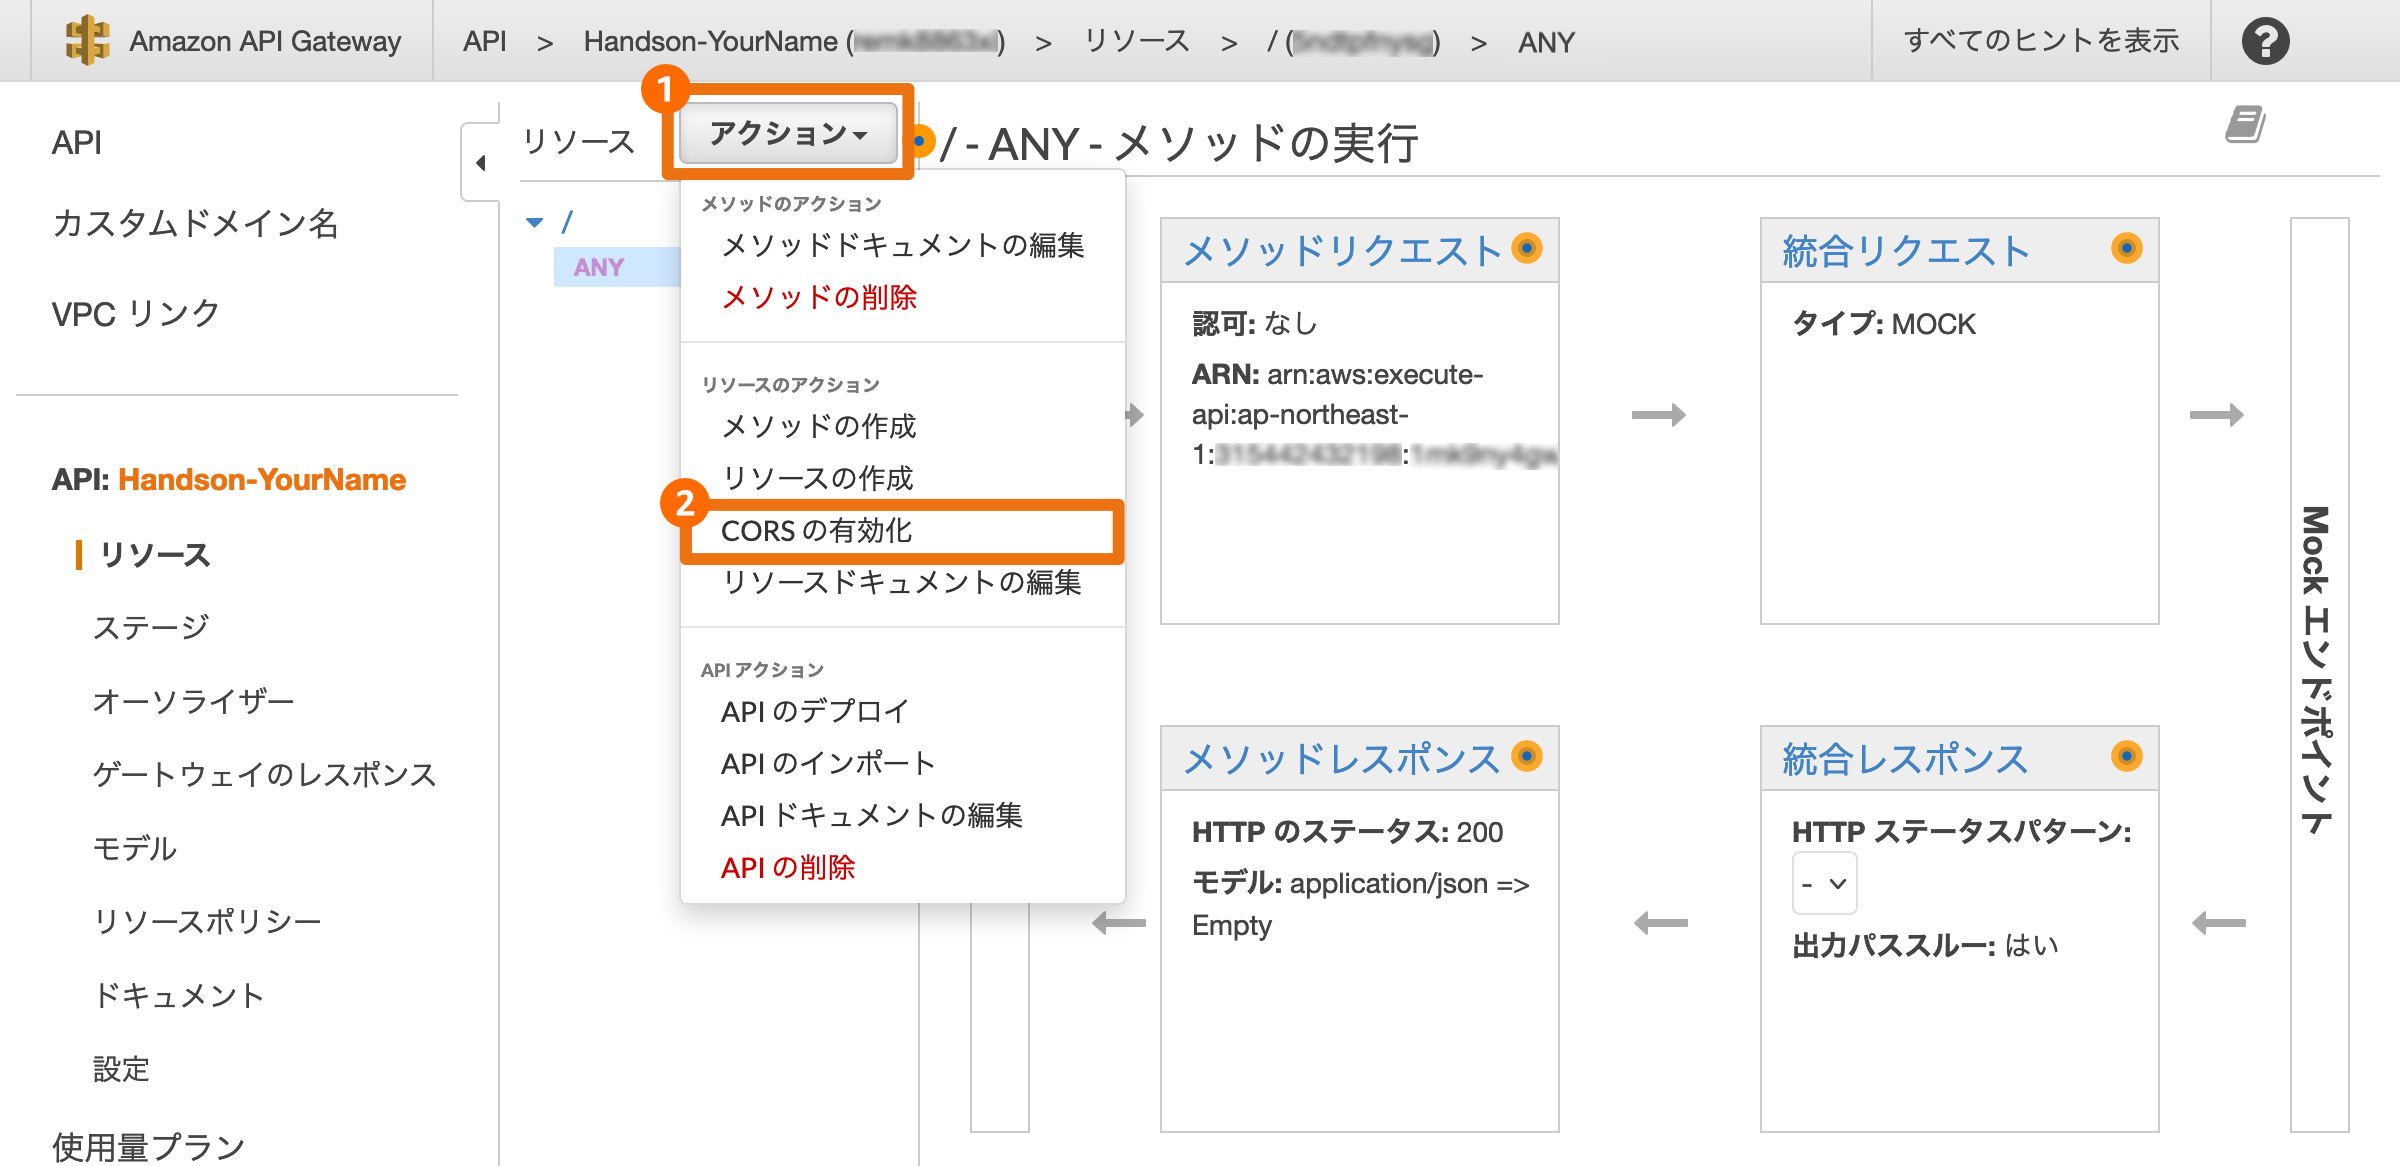Open the アクション dropdown button
This screenshot has width=2400, height=1166.
point(788,133)
